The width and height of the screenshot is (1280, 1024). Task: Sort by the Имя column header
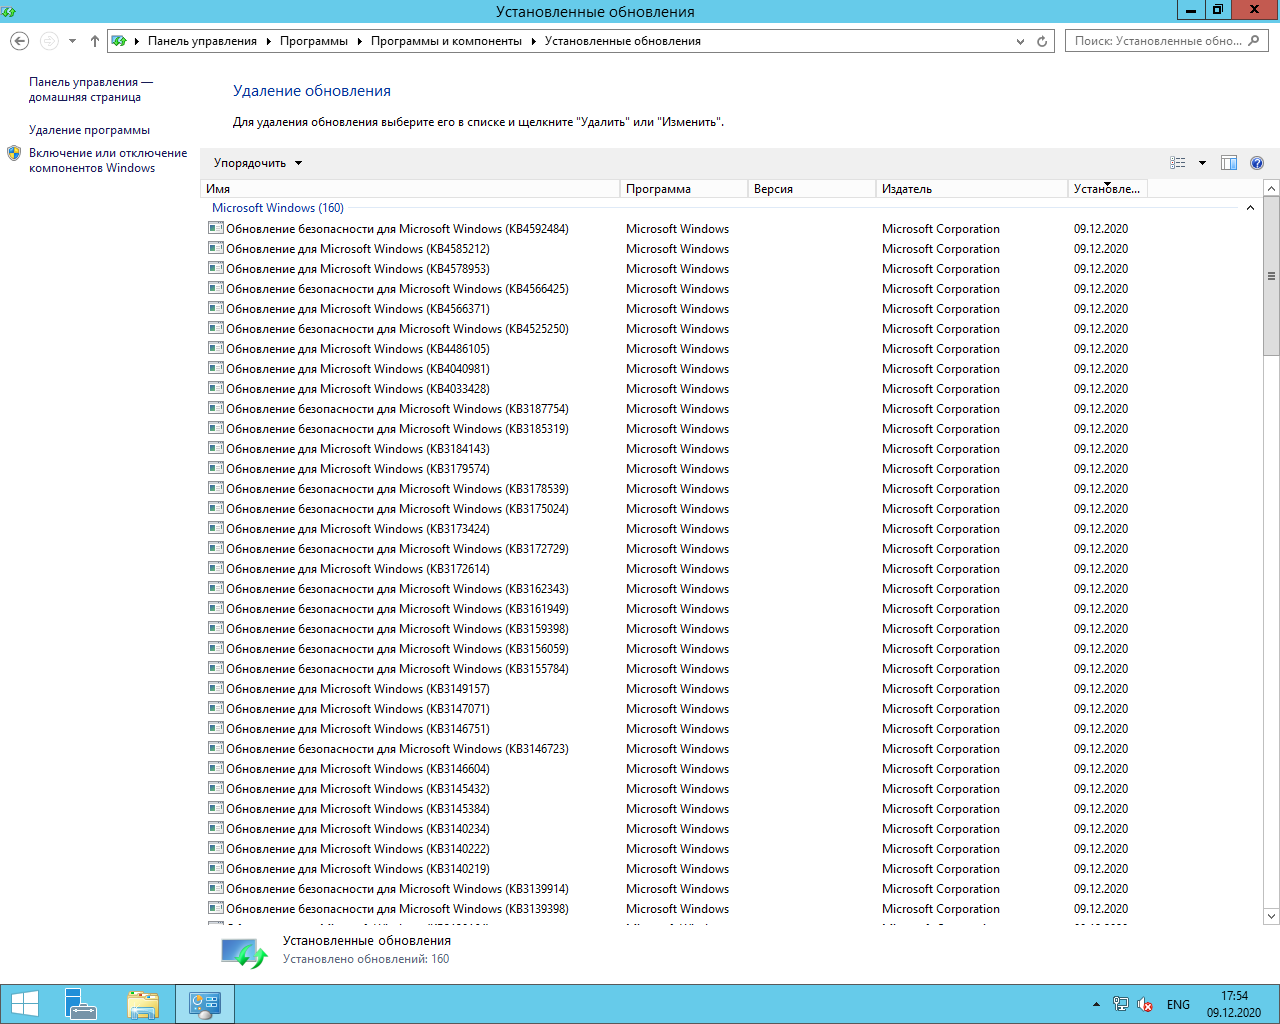click(x=410, y=188)
